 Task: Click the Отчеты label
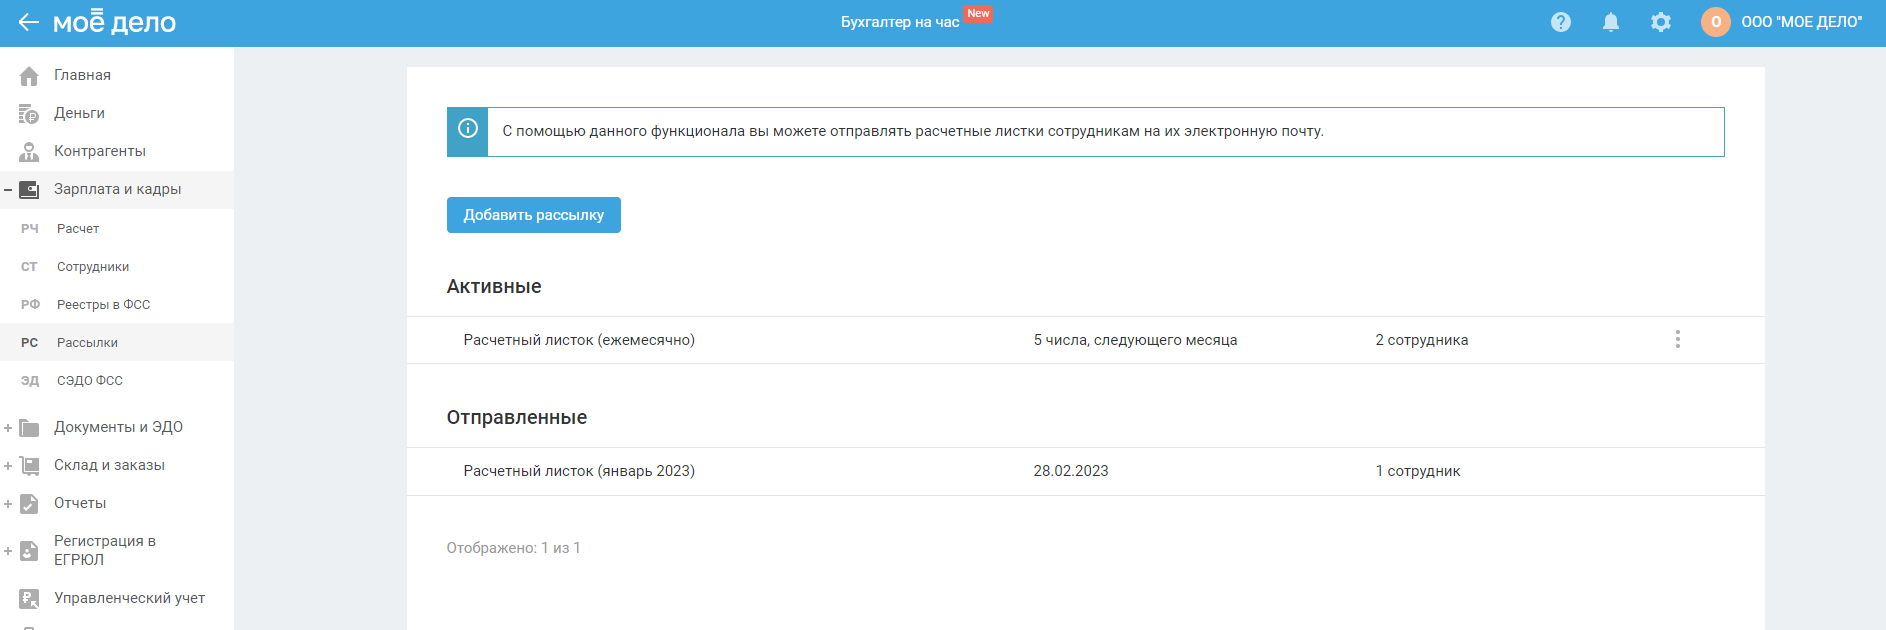point(80,503)
